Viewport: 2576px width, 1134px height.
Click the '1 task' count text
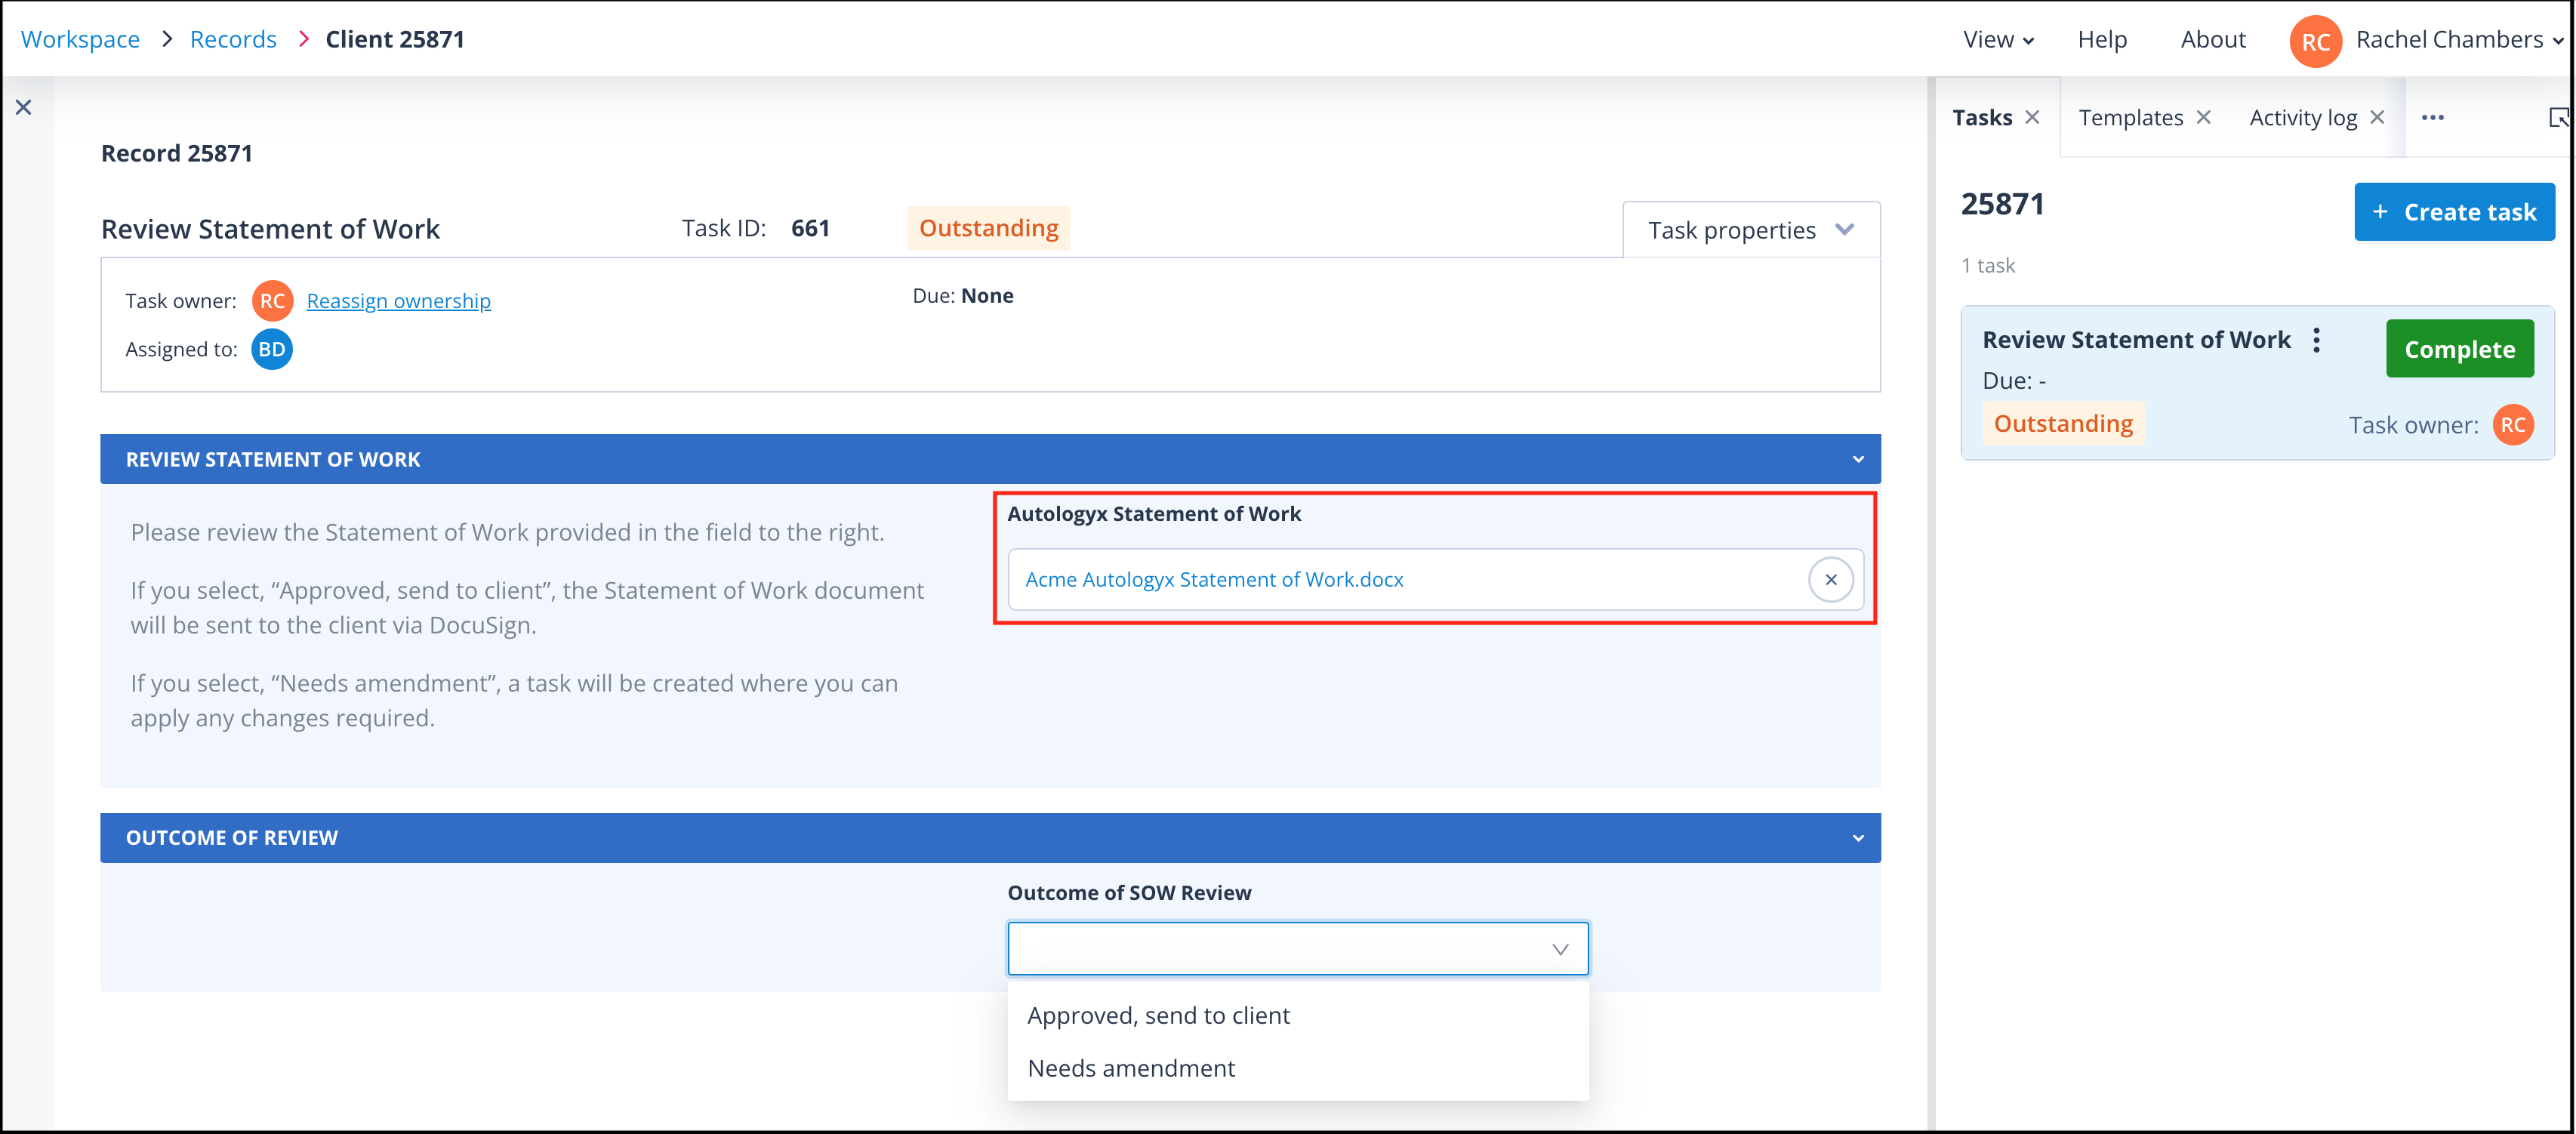[1987, 266]
